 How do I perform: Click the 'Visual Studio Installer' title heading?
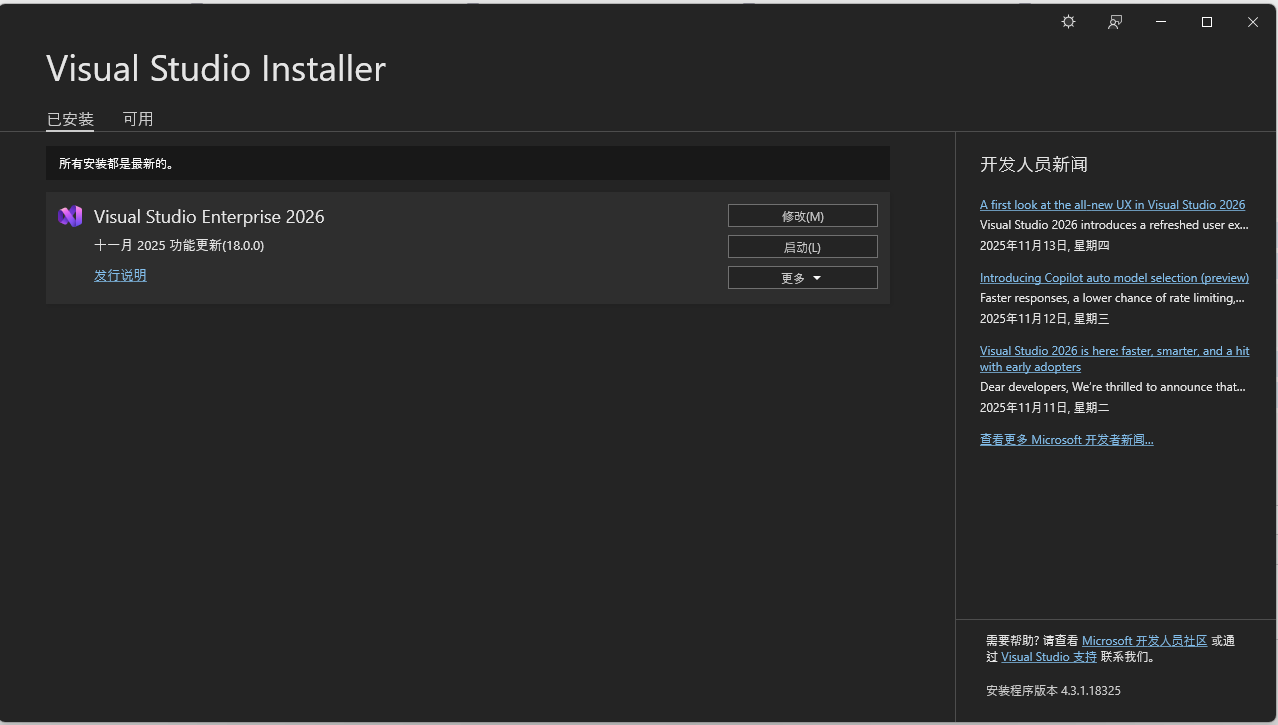(x=216, y=69)
